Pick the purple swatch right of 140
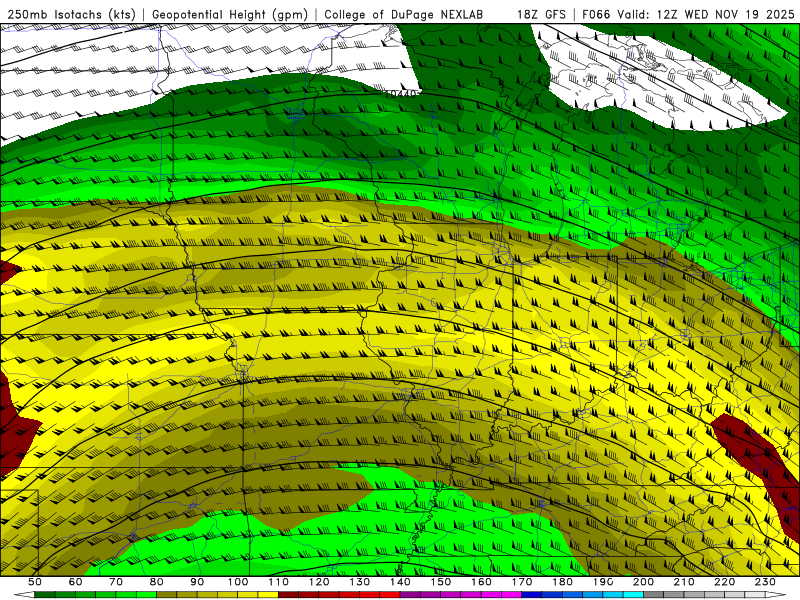 tap(410, 595)
